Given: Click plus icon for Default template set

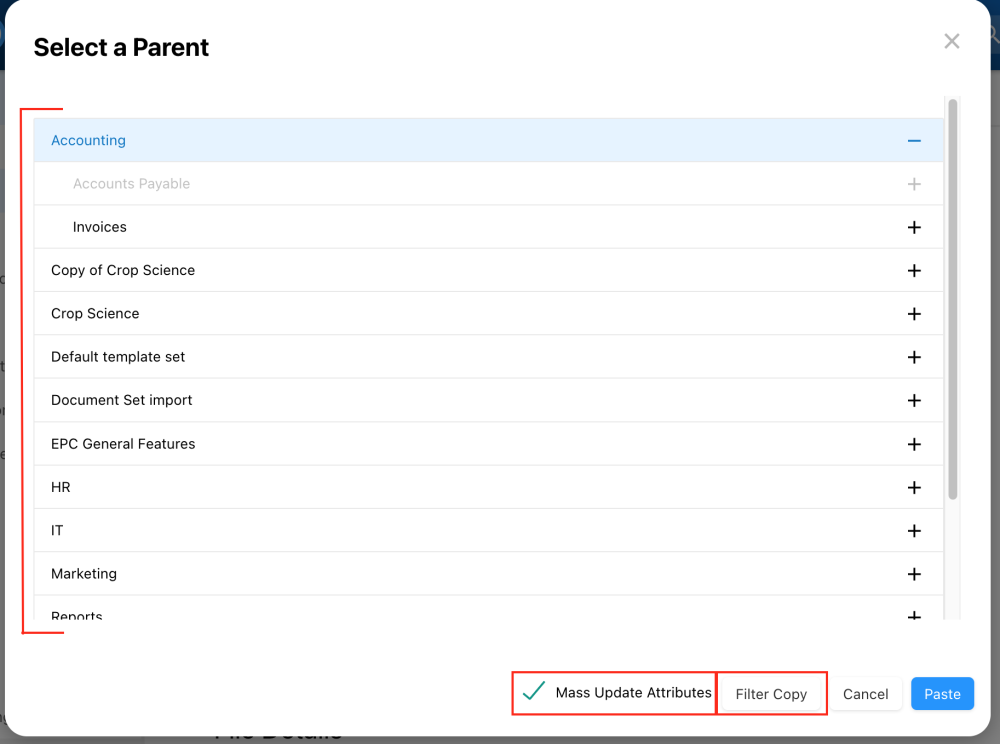Looking at the screenshot, I should point(913,357).
